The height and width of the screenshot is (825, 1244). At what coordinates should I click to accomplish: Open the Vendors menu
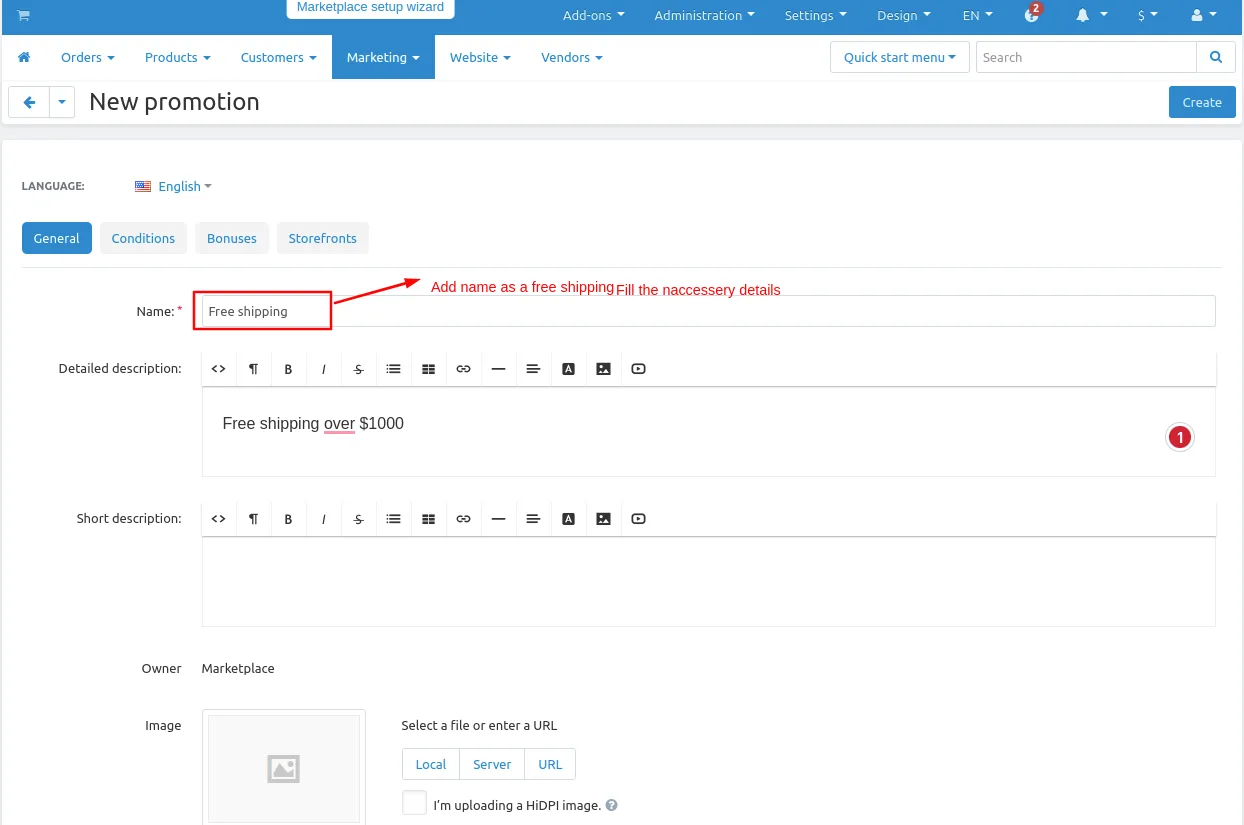[572, 57]
